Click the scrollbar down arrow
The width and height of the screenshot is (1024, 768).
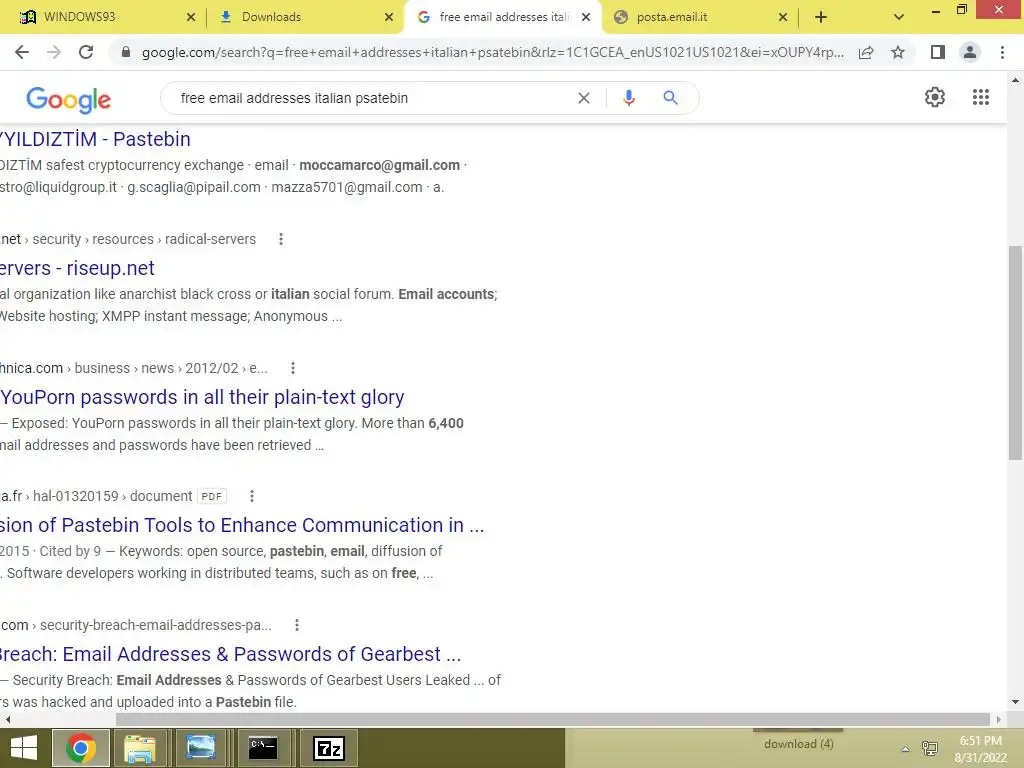coord(1015,702)
